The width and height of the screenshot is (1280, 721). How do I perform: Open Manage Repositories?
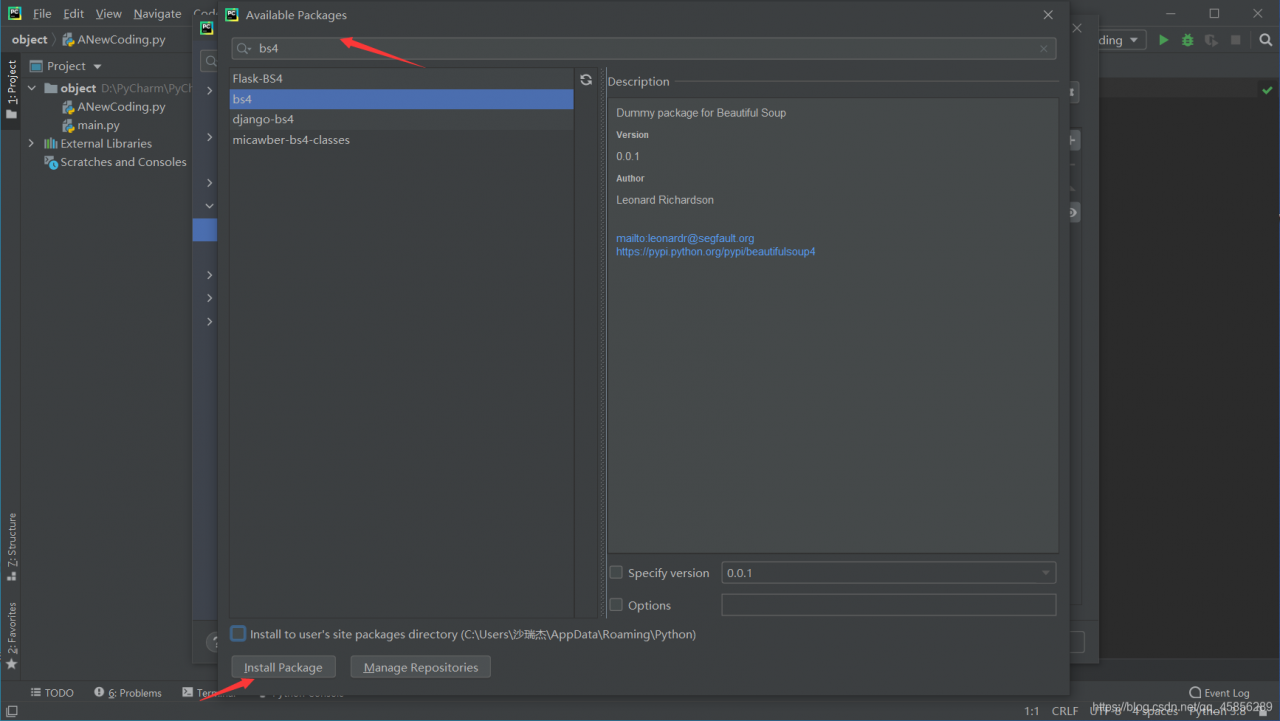click(x=420, y=667)
